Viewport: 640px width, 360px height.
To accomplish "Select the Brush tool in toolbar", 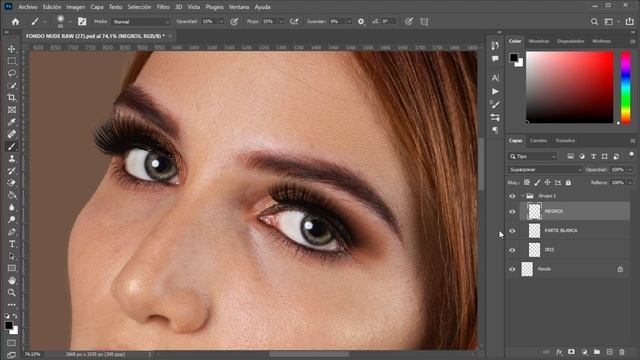I will (x=11, y=147).
